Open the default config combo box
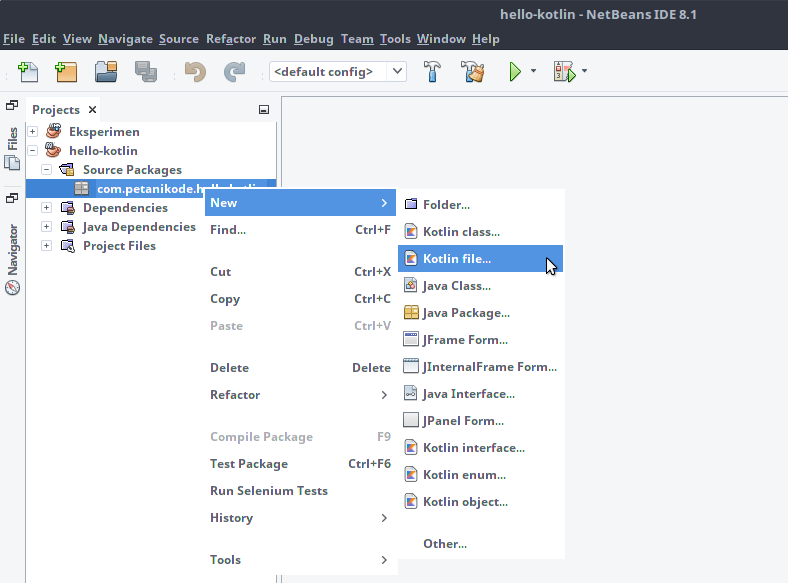788x583 pixels. pyautogui.click(x=338, y=71)
